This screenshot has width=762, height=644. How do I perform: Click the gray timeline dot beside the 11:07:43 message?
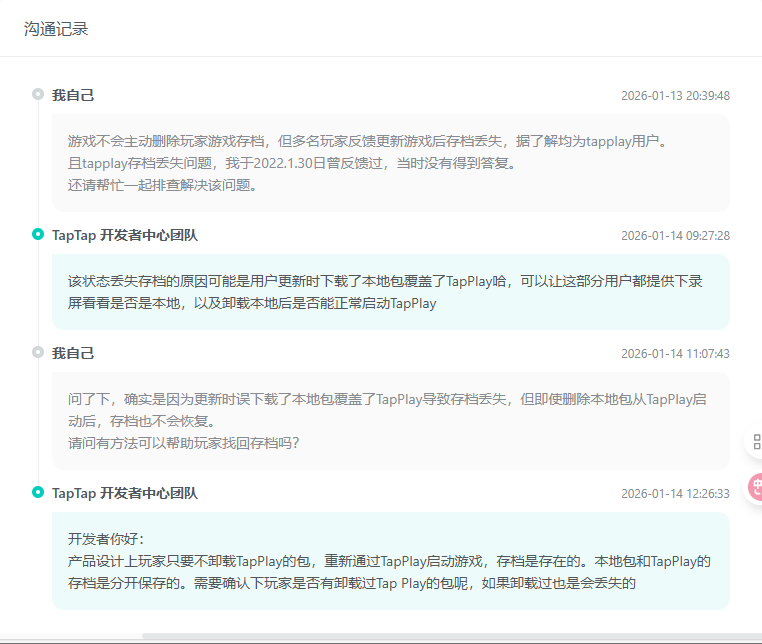tap(38, 353)
